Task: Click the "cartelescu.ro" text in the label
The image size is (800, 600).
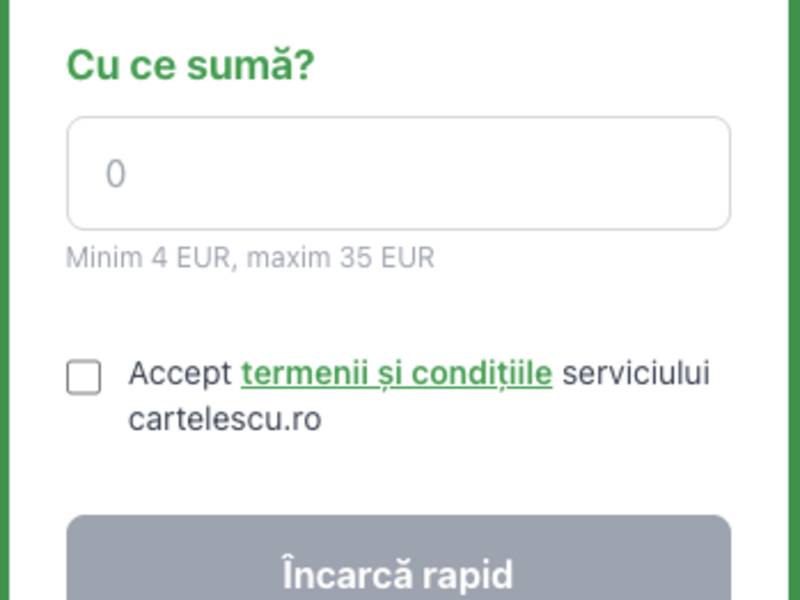Action: coord(224,419)
